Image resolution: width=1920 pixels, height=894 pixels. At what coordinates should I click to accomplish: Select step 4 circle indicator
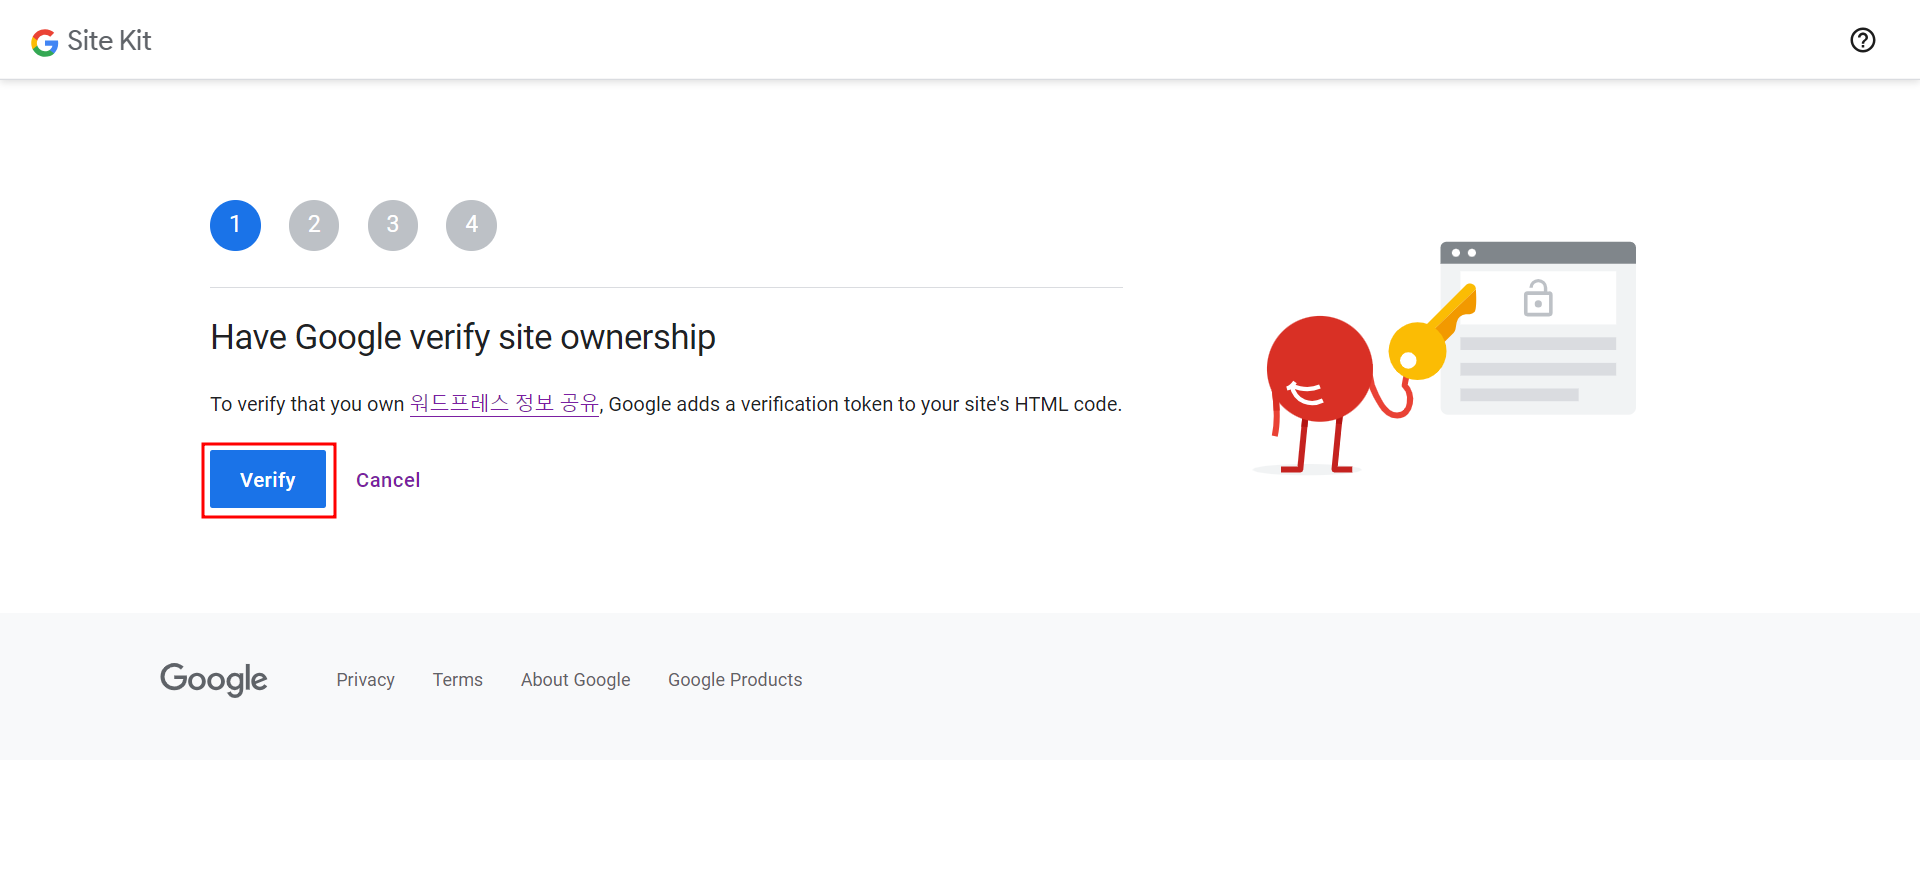coord(471,225)
